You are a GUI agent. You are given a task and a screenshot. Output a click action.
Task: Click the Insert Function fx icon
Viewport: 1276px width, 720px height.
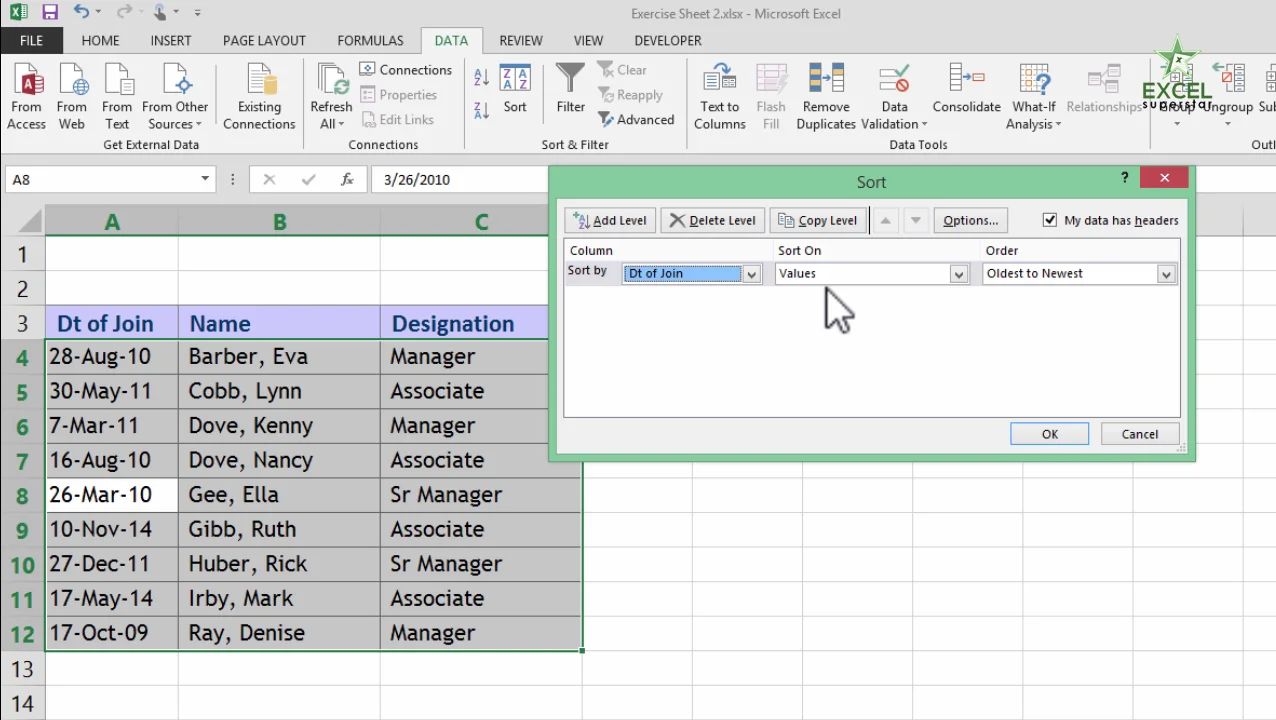point(347,180)
